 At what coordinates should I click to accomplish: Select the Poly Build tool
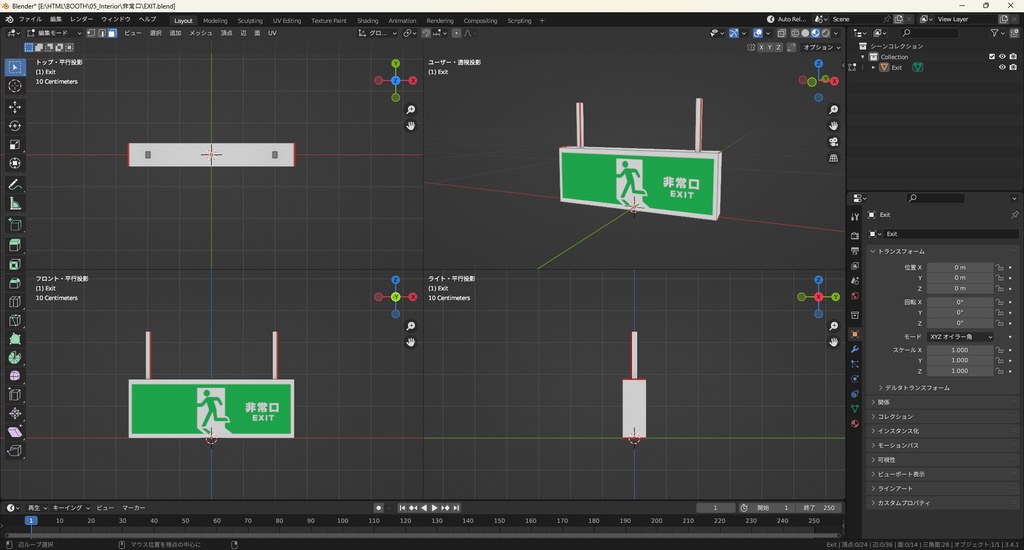click(x=15, y=339)
